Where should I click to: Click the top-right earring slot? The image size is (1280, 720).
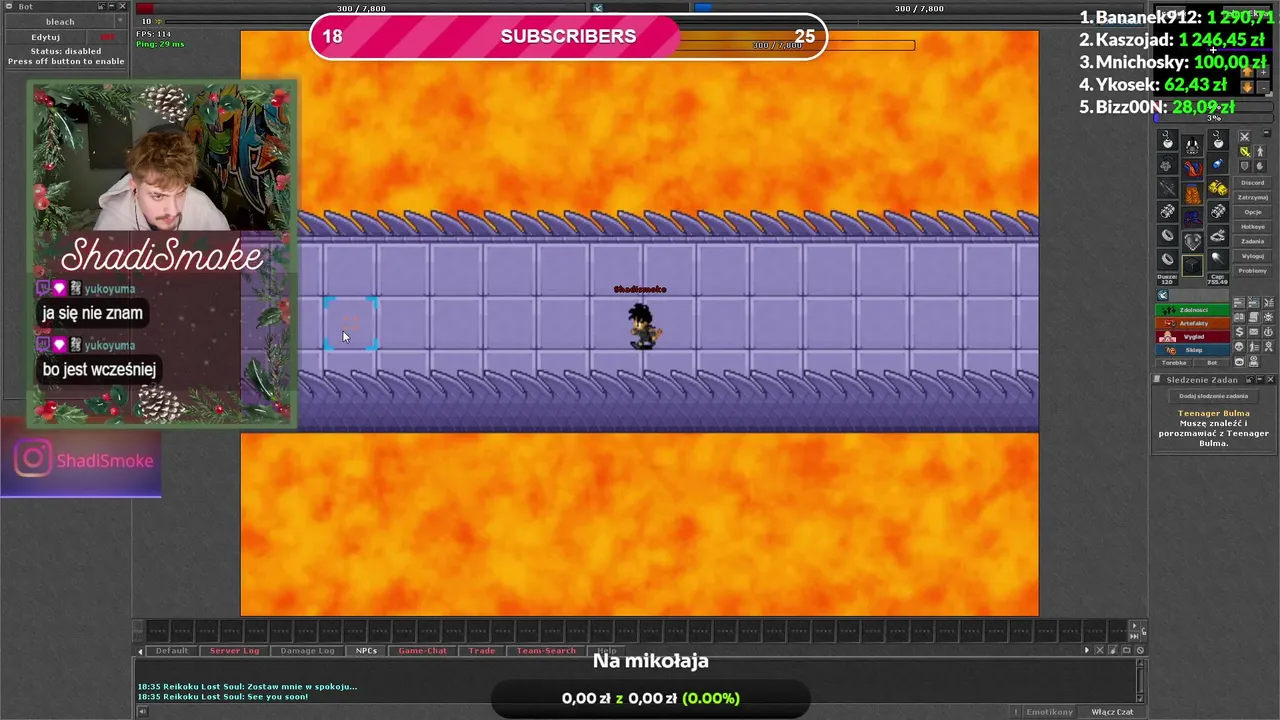tap(1218, 139)
